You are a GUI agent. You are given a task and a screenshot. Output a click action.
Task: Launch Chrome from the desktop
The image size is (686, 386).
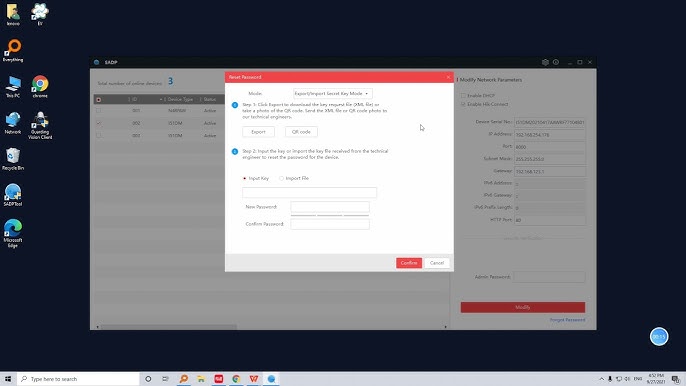tap(40, 86)
